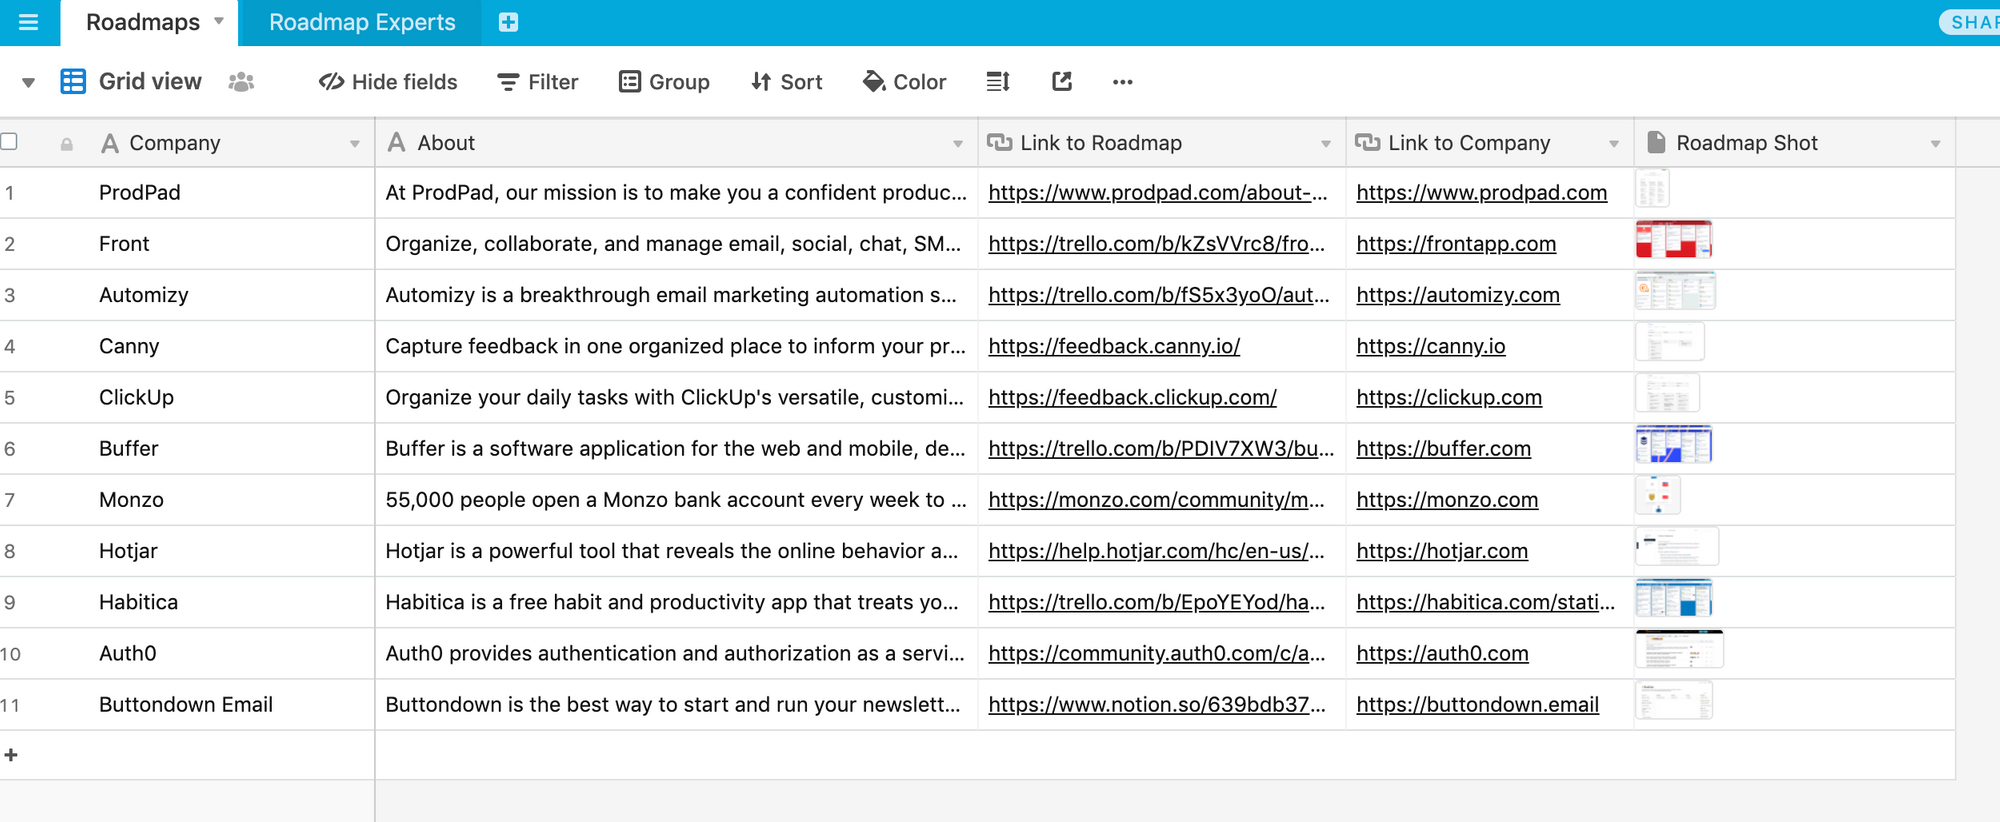Image resolution: width=2000 pixels, height=822 pixels.
Task: Click the lock icon in Company header
Action: pos(67,144)
